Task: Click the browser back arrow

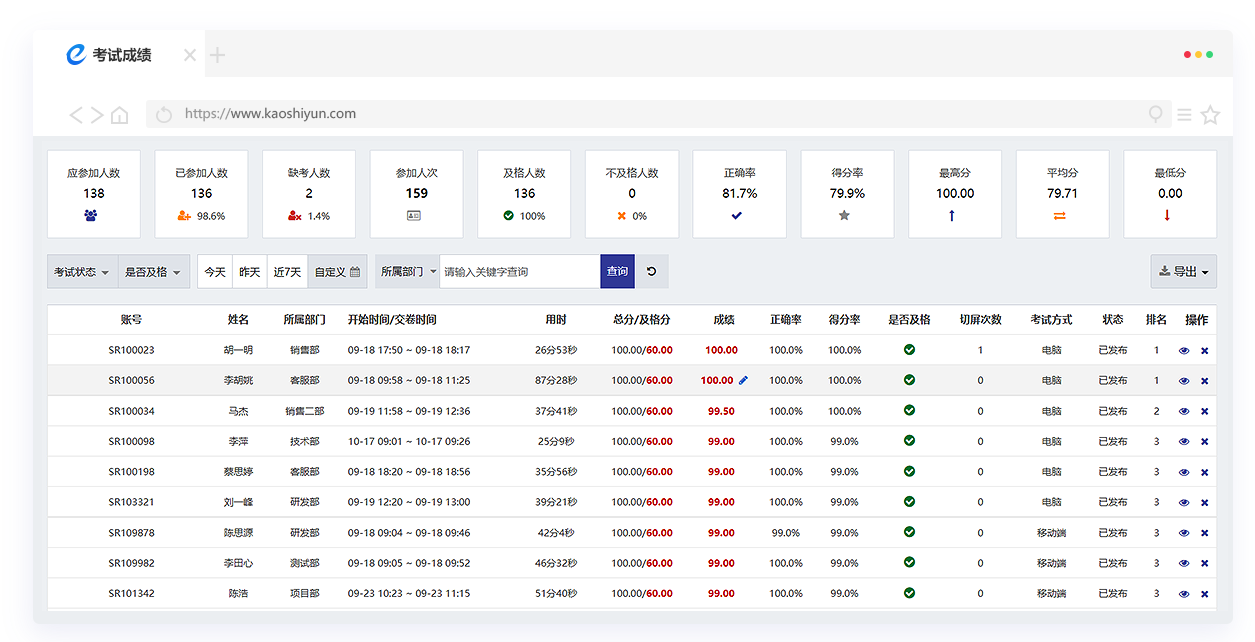Action: (76, 115)
